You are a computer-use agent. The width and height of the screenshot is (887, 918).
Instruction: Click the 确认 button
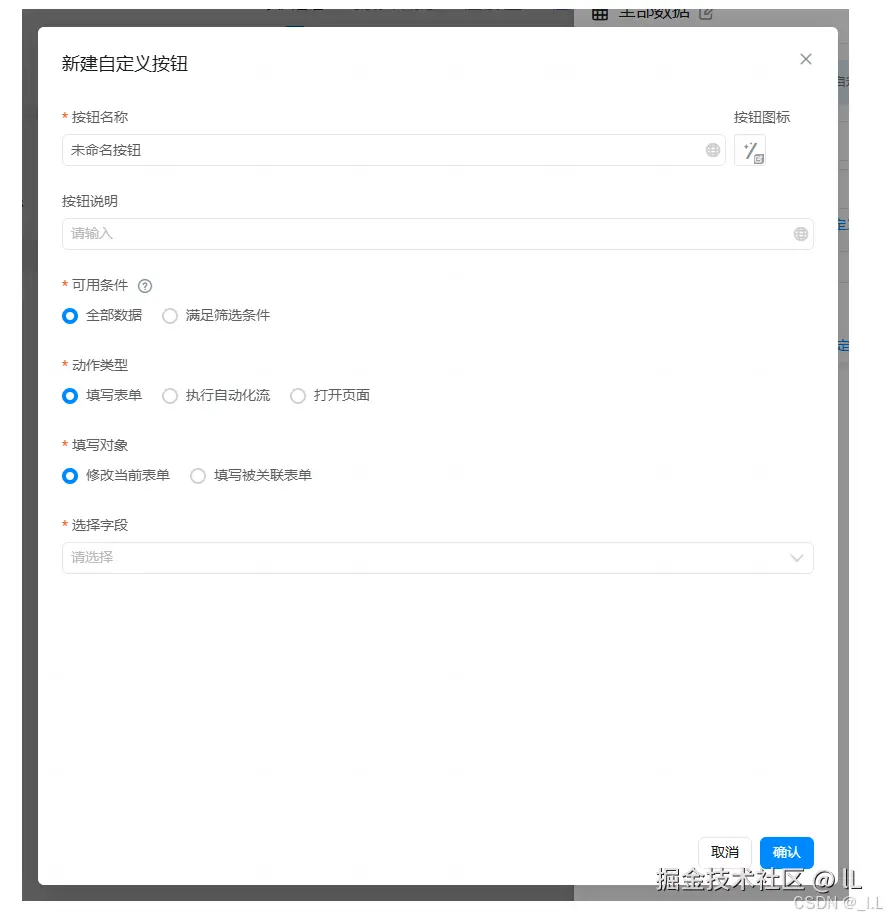click(786, 852)
